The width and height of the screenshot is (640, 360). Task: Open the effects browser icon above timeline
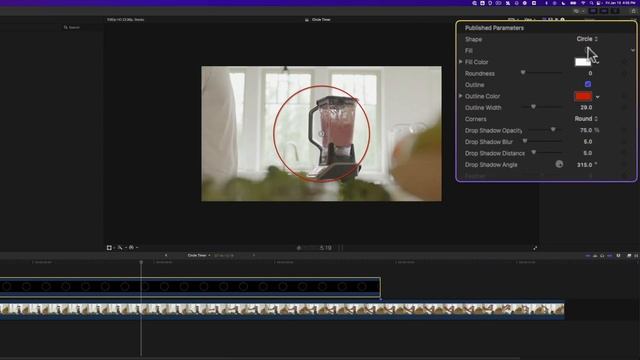629,256
